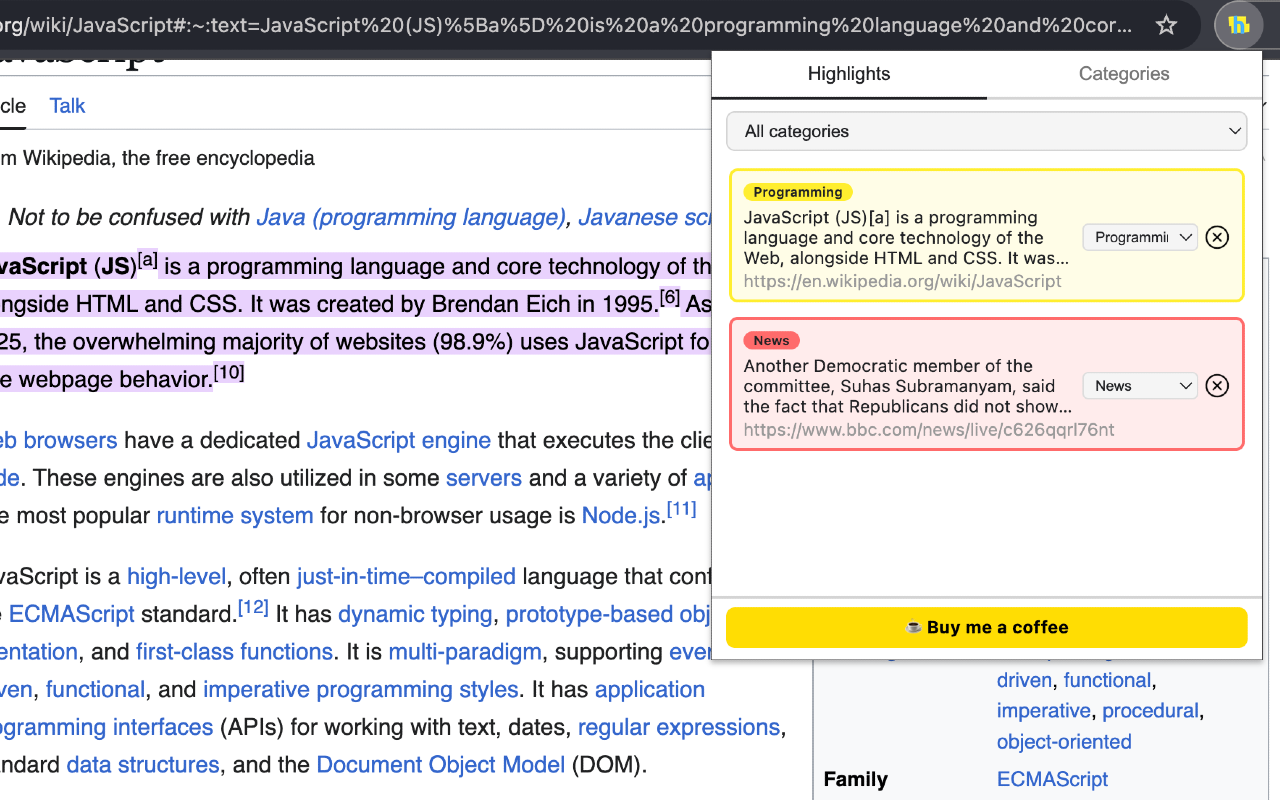Open the high-level link
The image size is (1280, 800).
[177, 576]
